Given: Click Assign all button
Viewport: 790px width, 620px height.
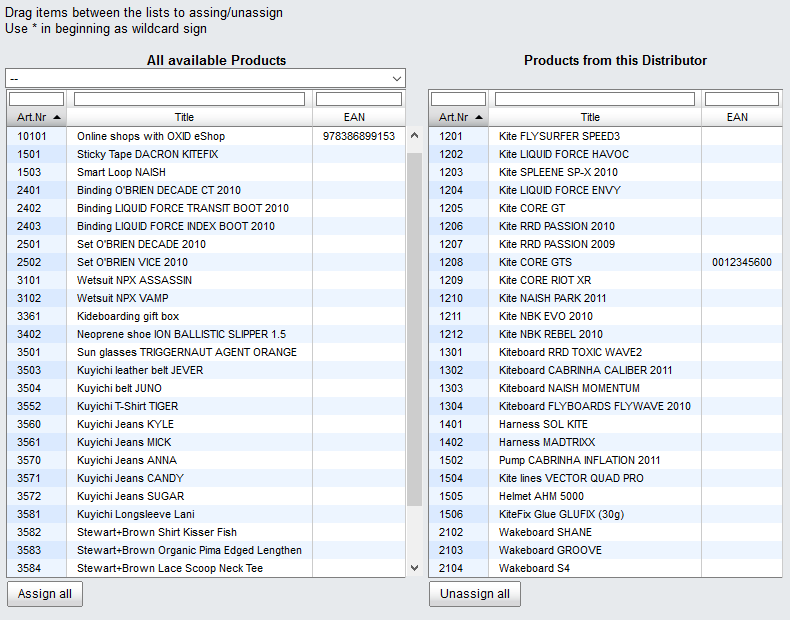Looking at the screenshot, I should tap(45, 594).
